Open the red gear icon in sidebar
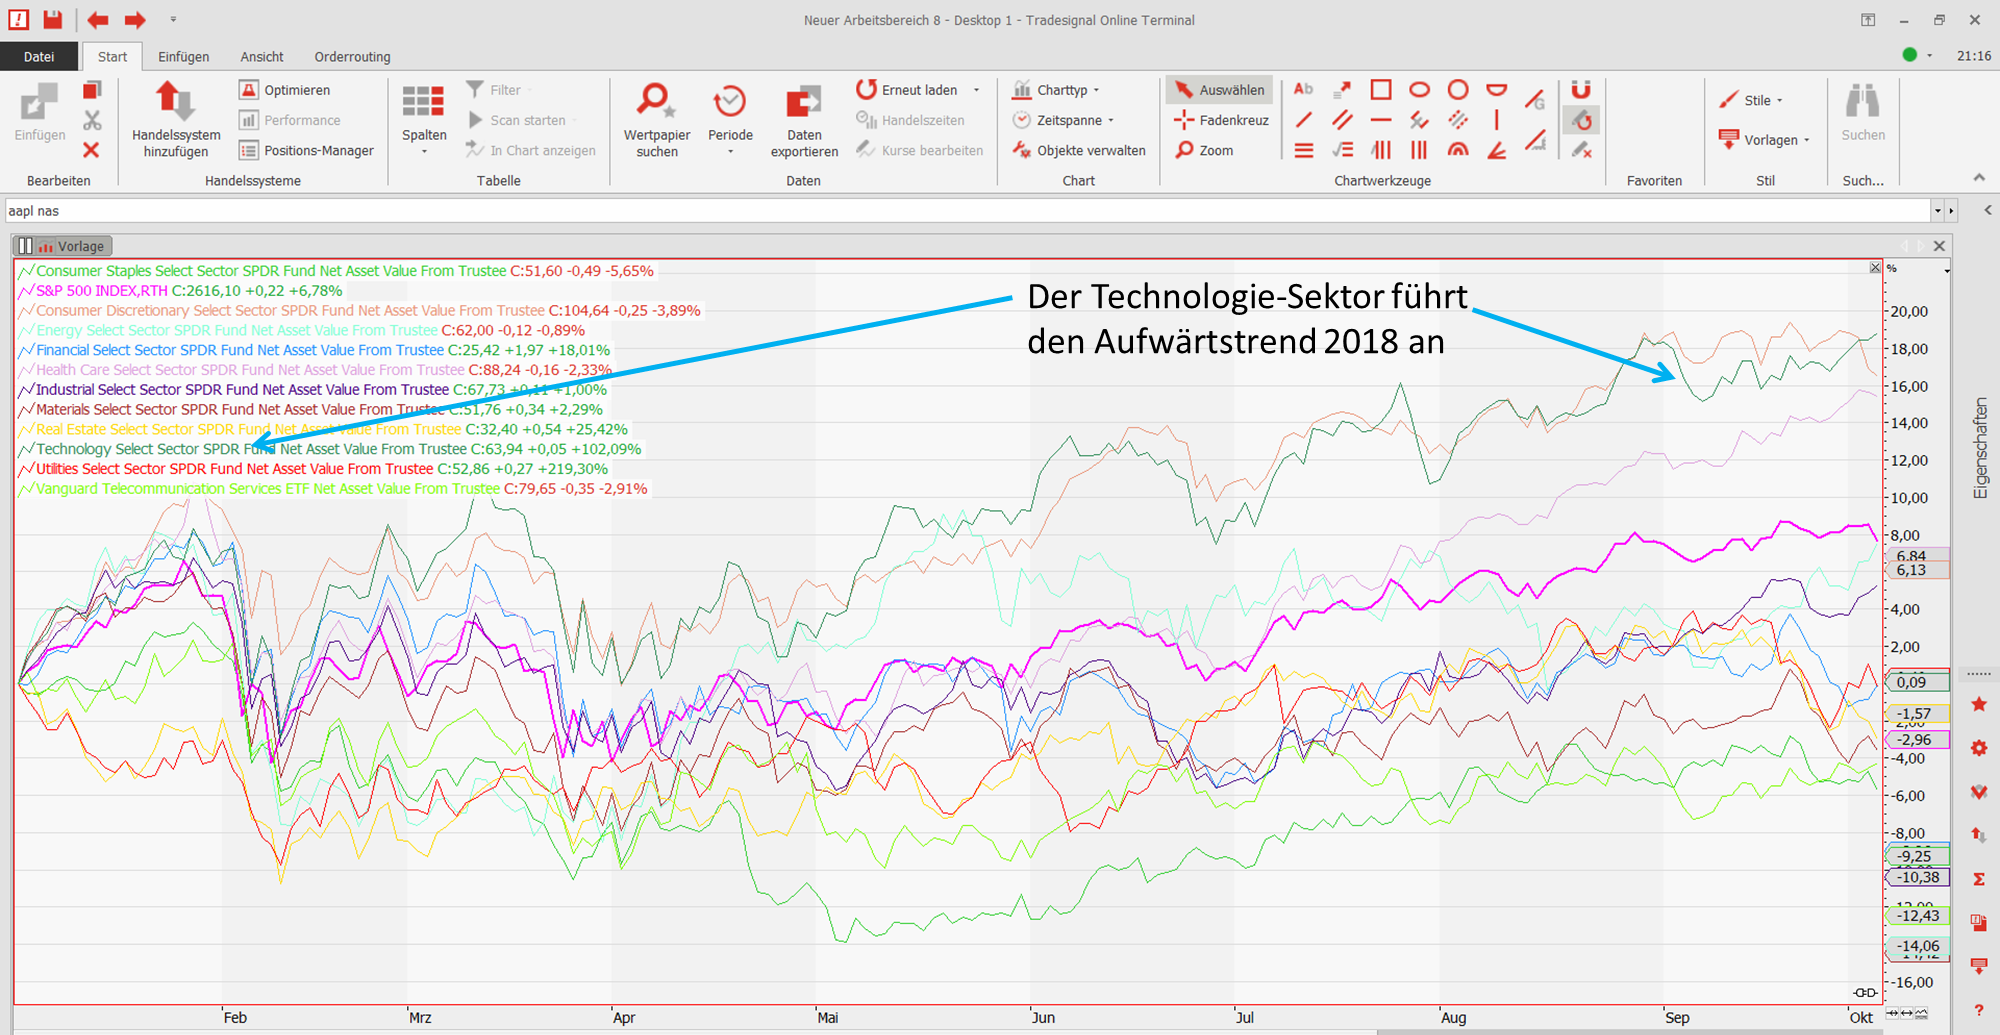The width and height of the screenshot is (2000, 1035). 1978,748
